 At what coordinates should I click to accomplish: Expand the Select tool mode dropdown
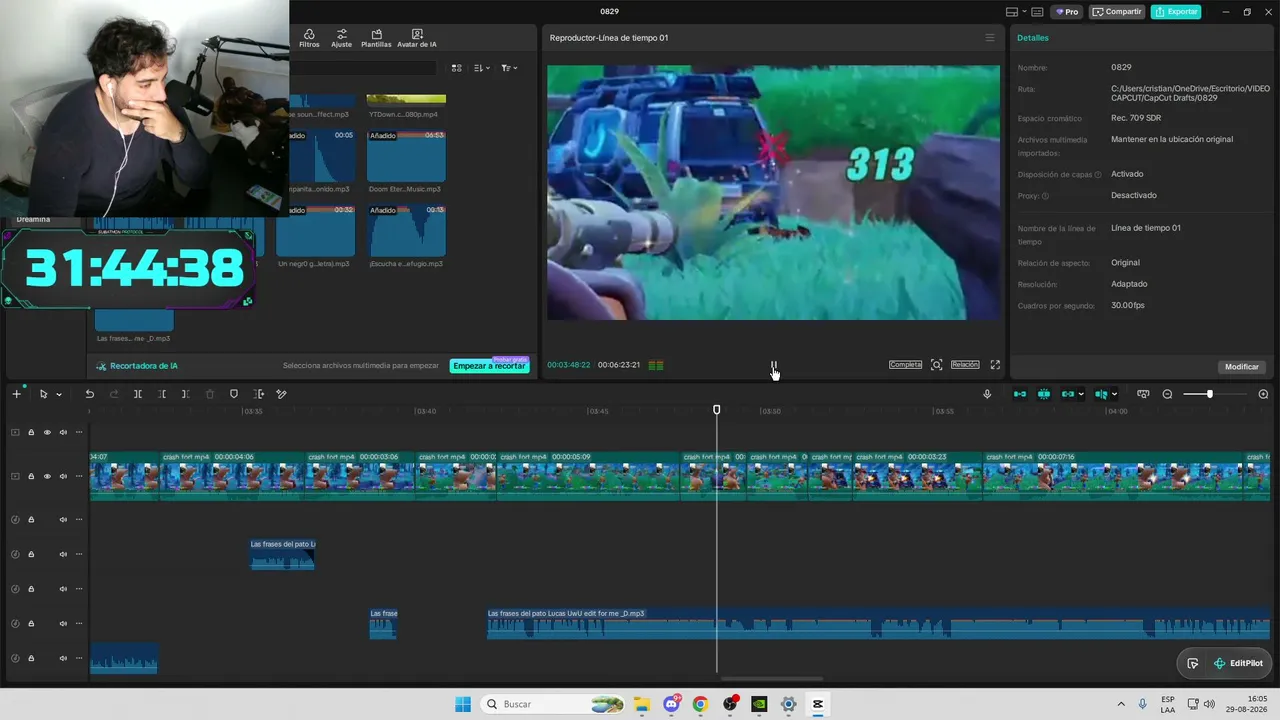point(58,394)
